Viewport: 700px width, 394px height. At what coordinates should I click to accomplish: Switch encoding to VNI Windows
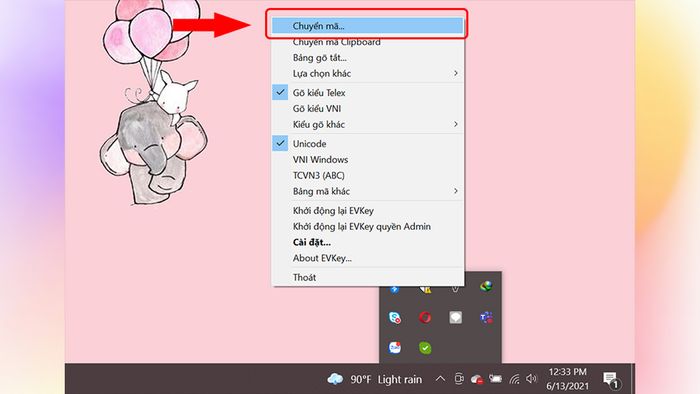[x=367, y=159]
